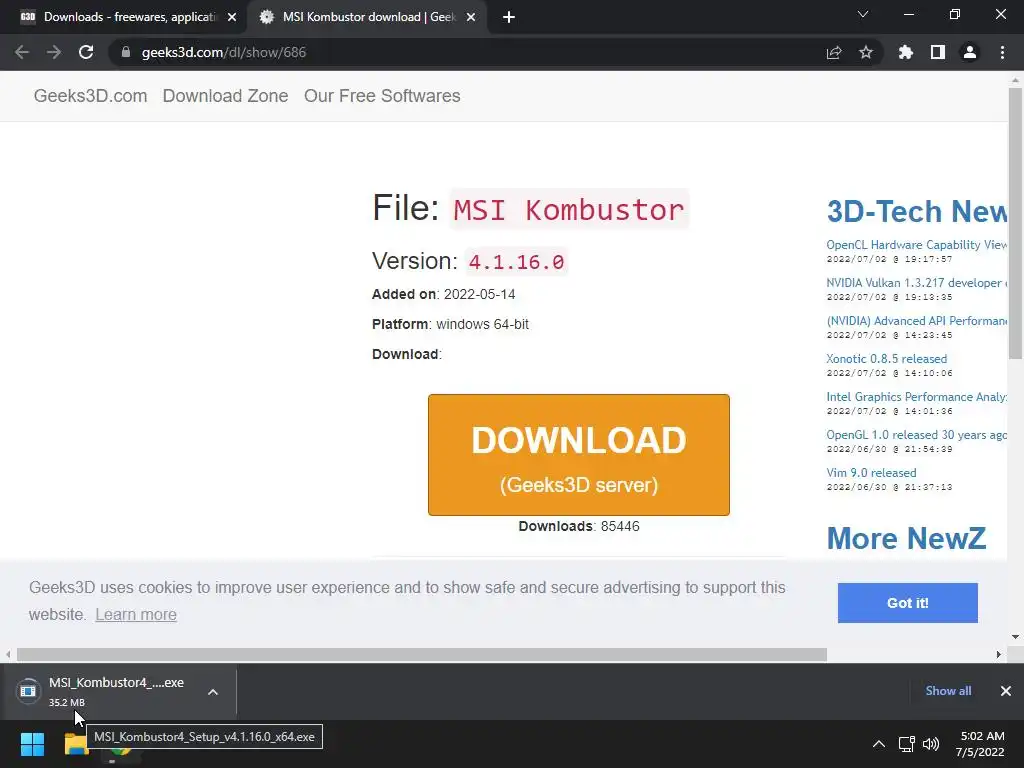
Task: Click the orange DOWNLOAD button
Action: pyautogui.click(x=579, y=455)
